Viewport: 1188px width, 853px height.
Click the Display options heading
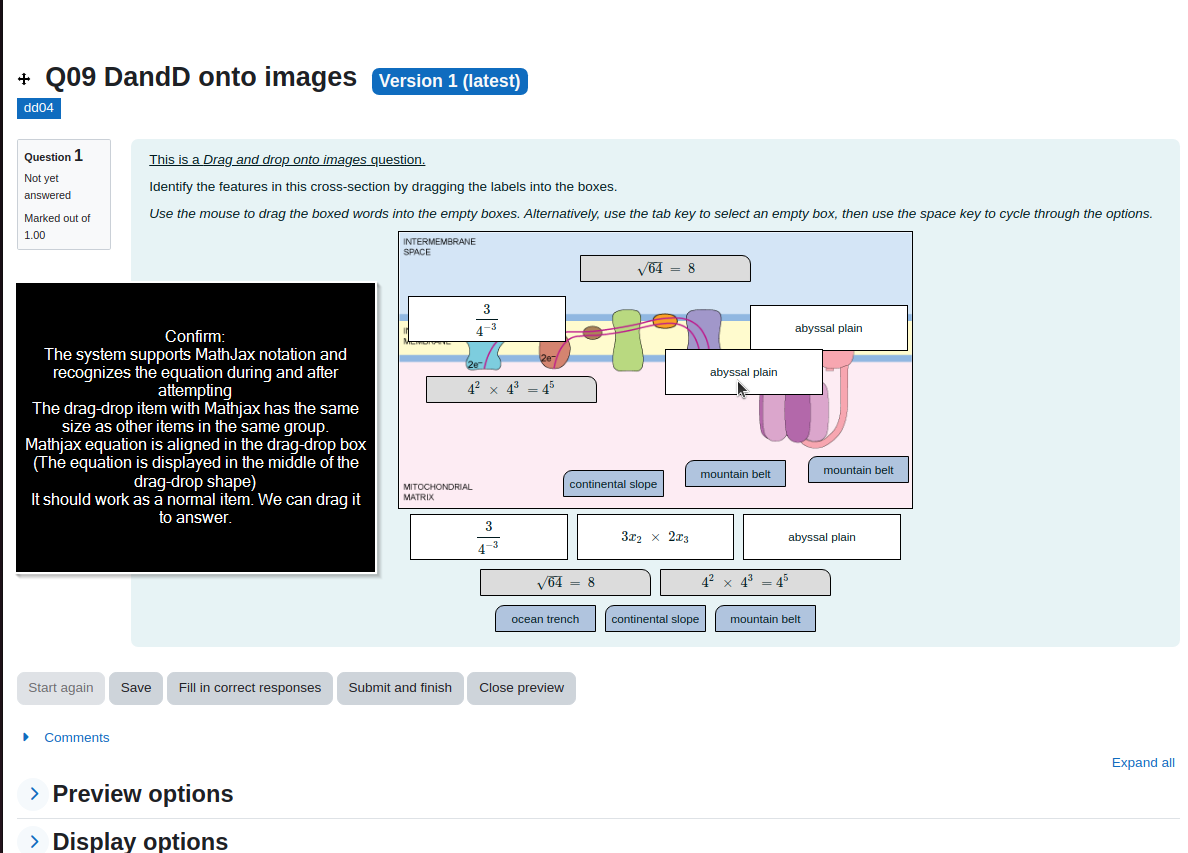pyautogui.click(x=140, y=842)
